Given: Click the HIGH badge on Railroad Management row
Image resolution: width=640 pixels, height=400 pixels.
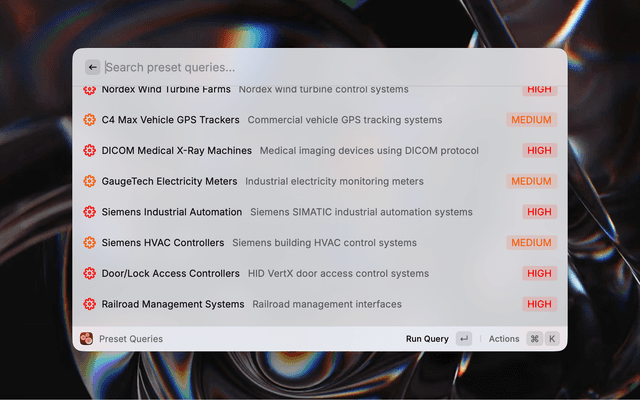Looking at the screenshot, I should coord(539,304).
